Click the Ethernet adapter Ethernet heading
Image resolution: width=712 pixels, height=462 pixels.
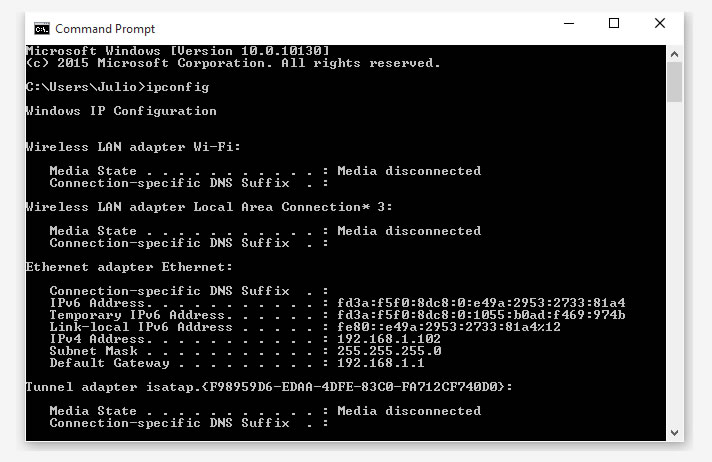point(129,267)
